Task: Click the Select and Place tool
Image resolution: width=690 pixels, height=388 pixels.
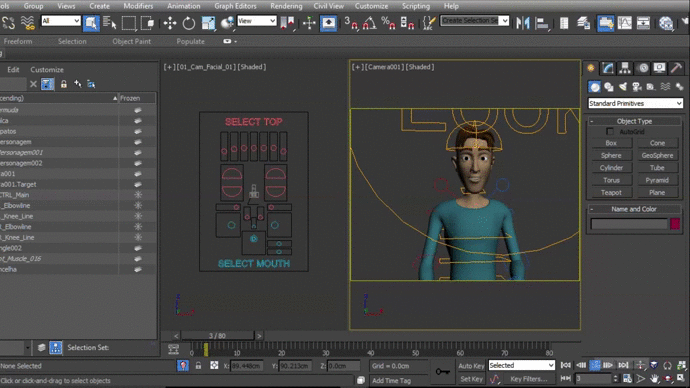Action: 227,23
